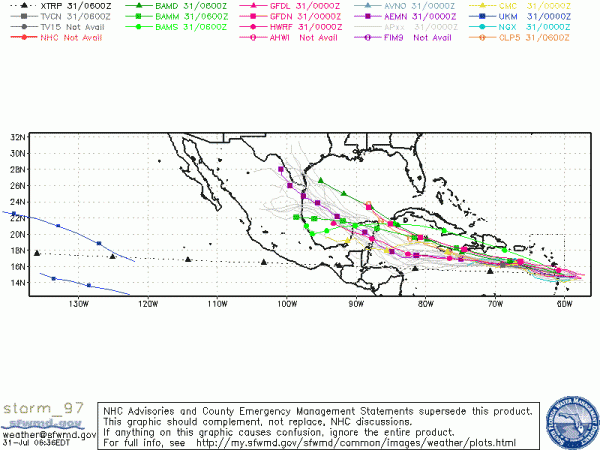
Task: Click the BAMM green square legend marker
Action: pyautogui.click(x=139, y=16)
